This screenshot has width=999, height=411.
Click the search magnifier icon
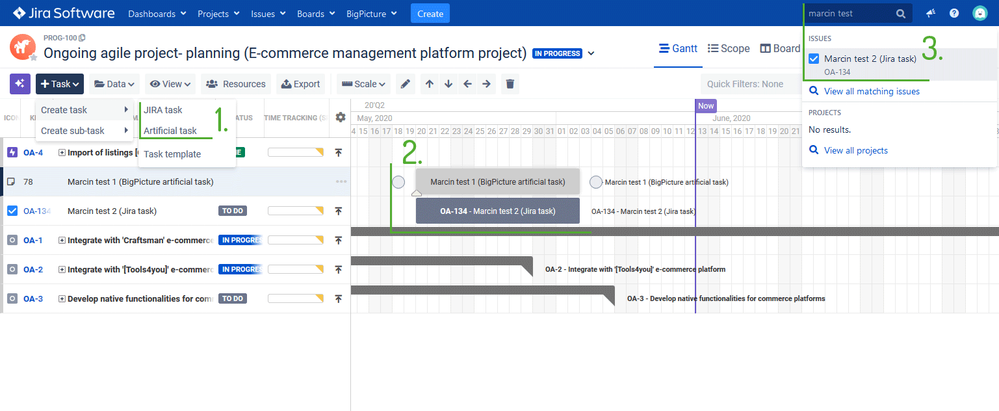tap(900, 13)
